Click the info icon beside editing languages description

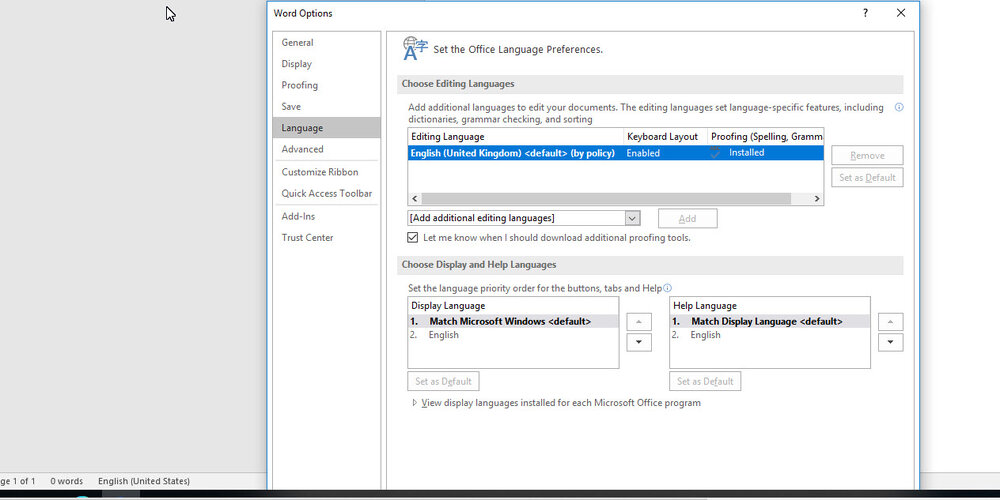(x=899, y=107)
